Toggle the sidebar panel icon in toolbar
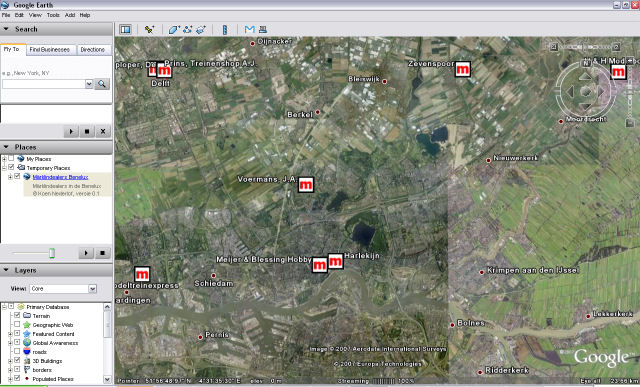This screenshot has height=387, width=640. [x=125, y=29]
